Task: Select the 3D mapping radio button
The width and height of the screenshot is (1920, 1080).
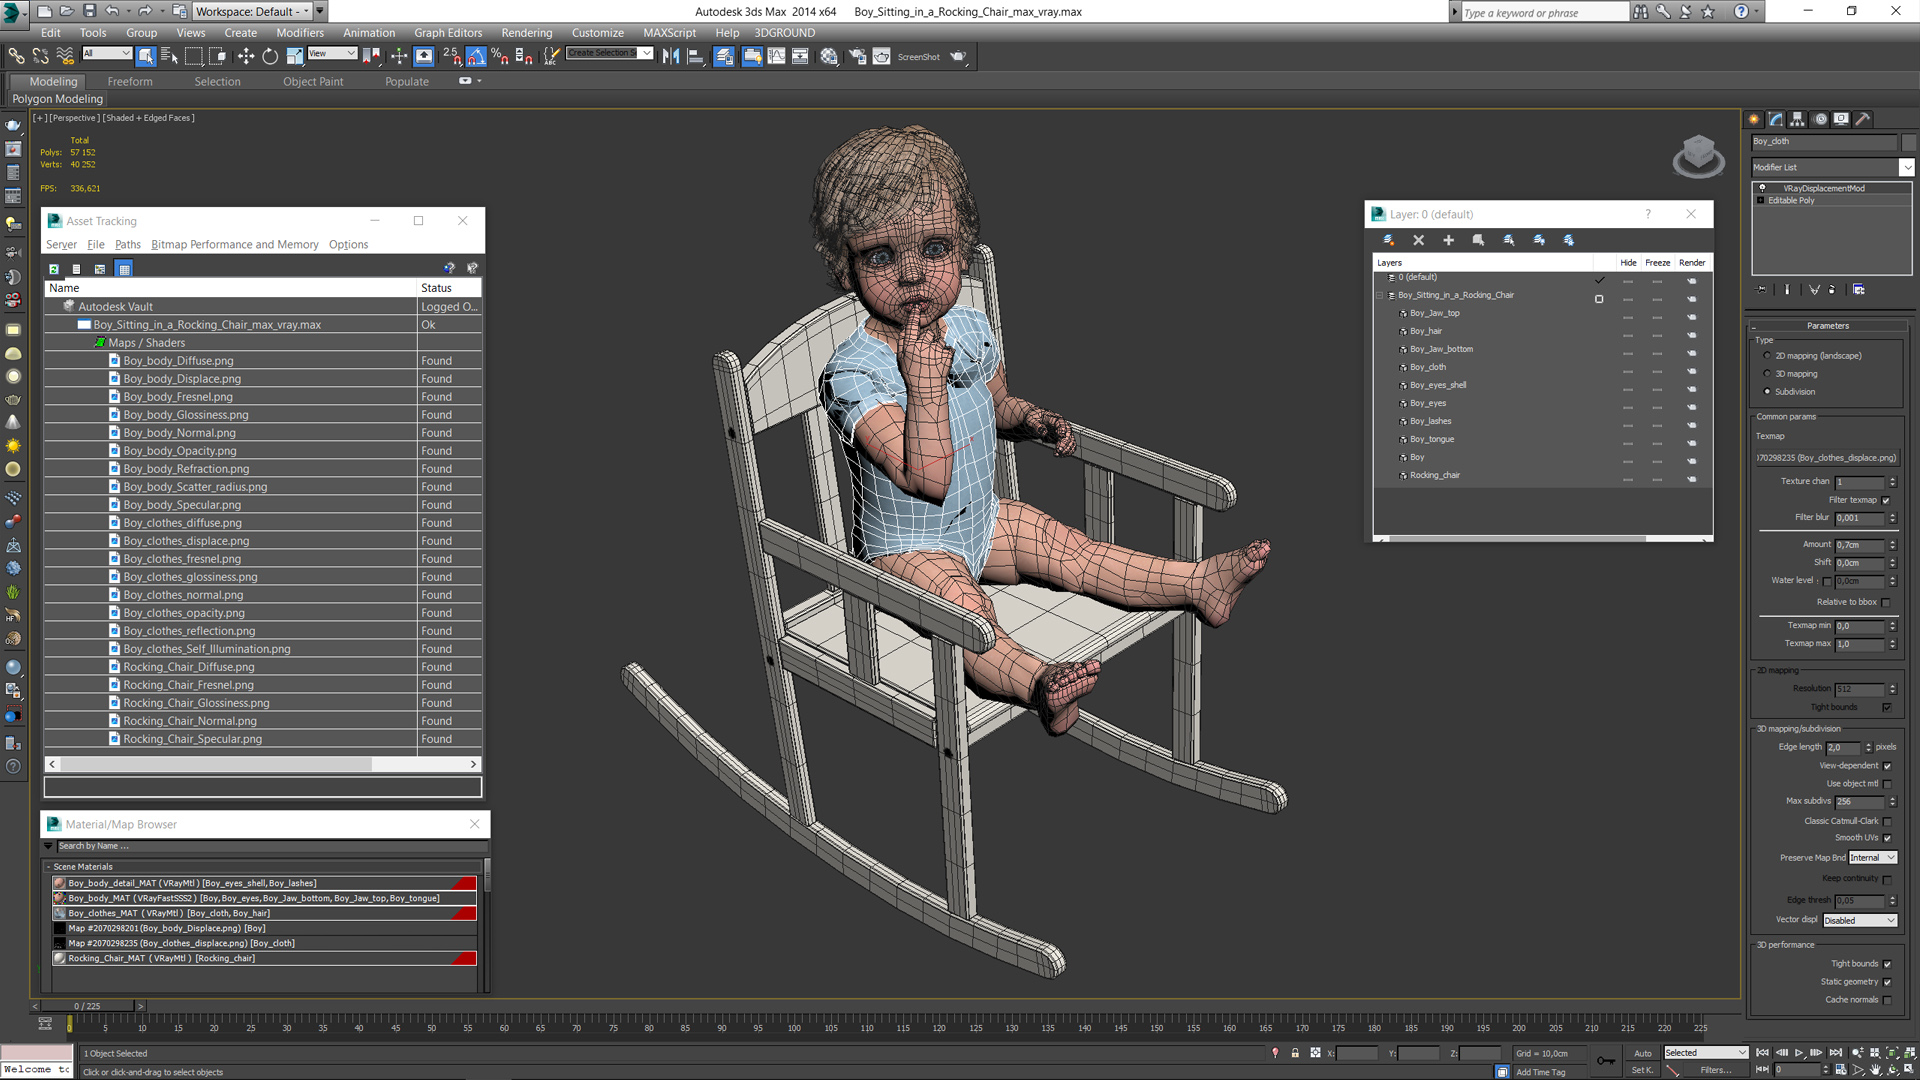Action: click(1767, 374)
